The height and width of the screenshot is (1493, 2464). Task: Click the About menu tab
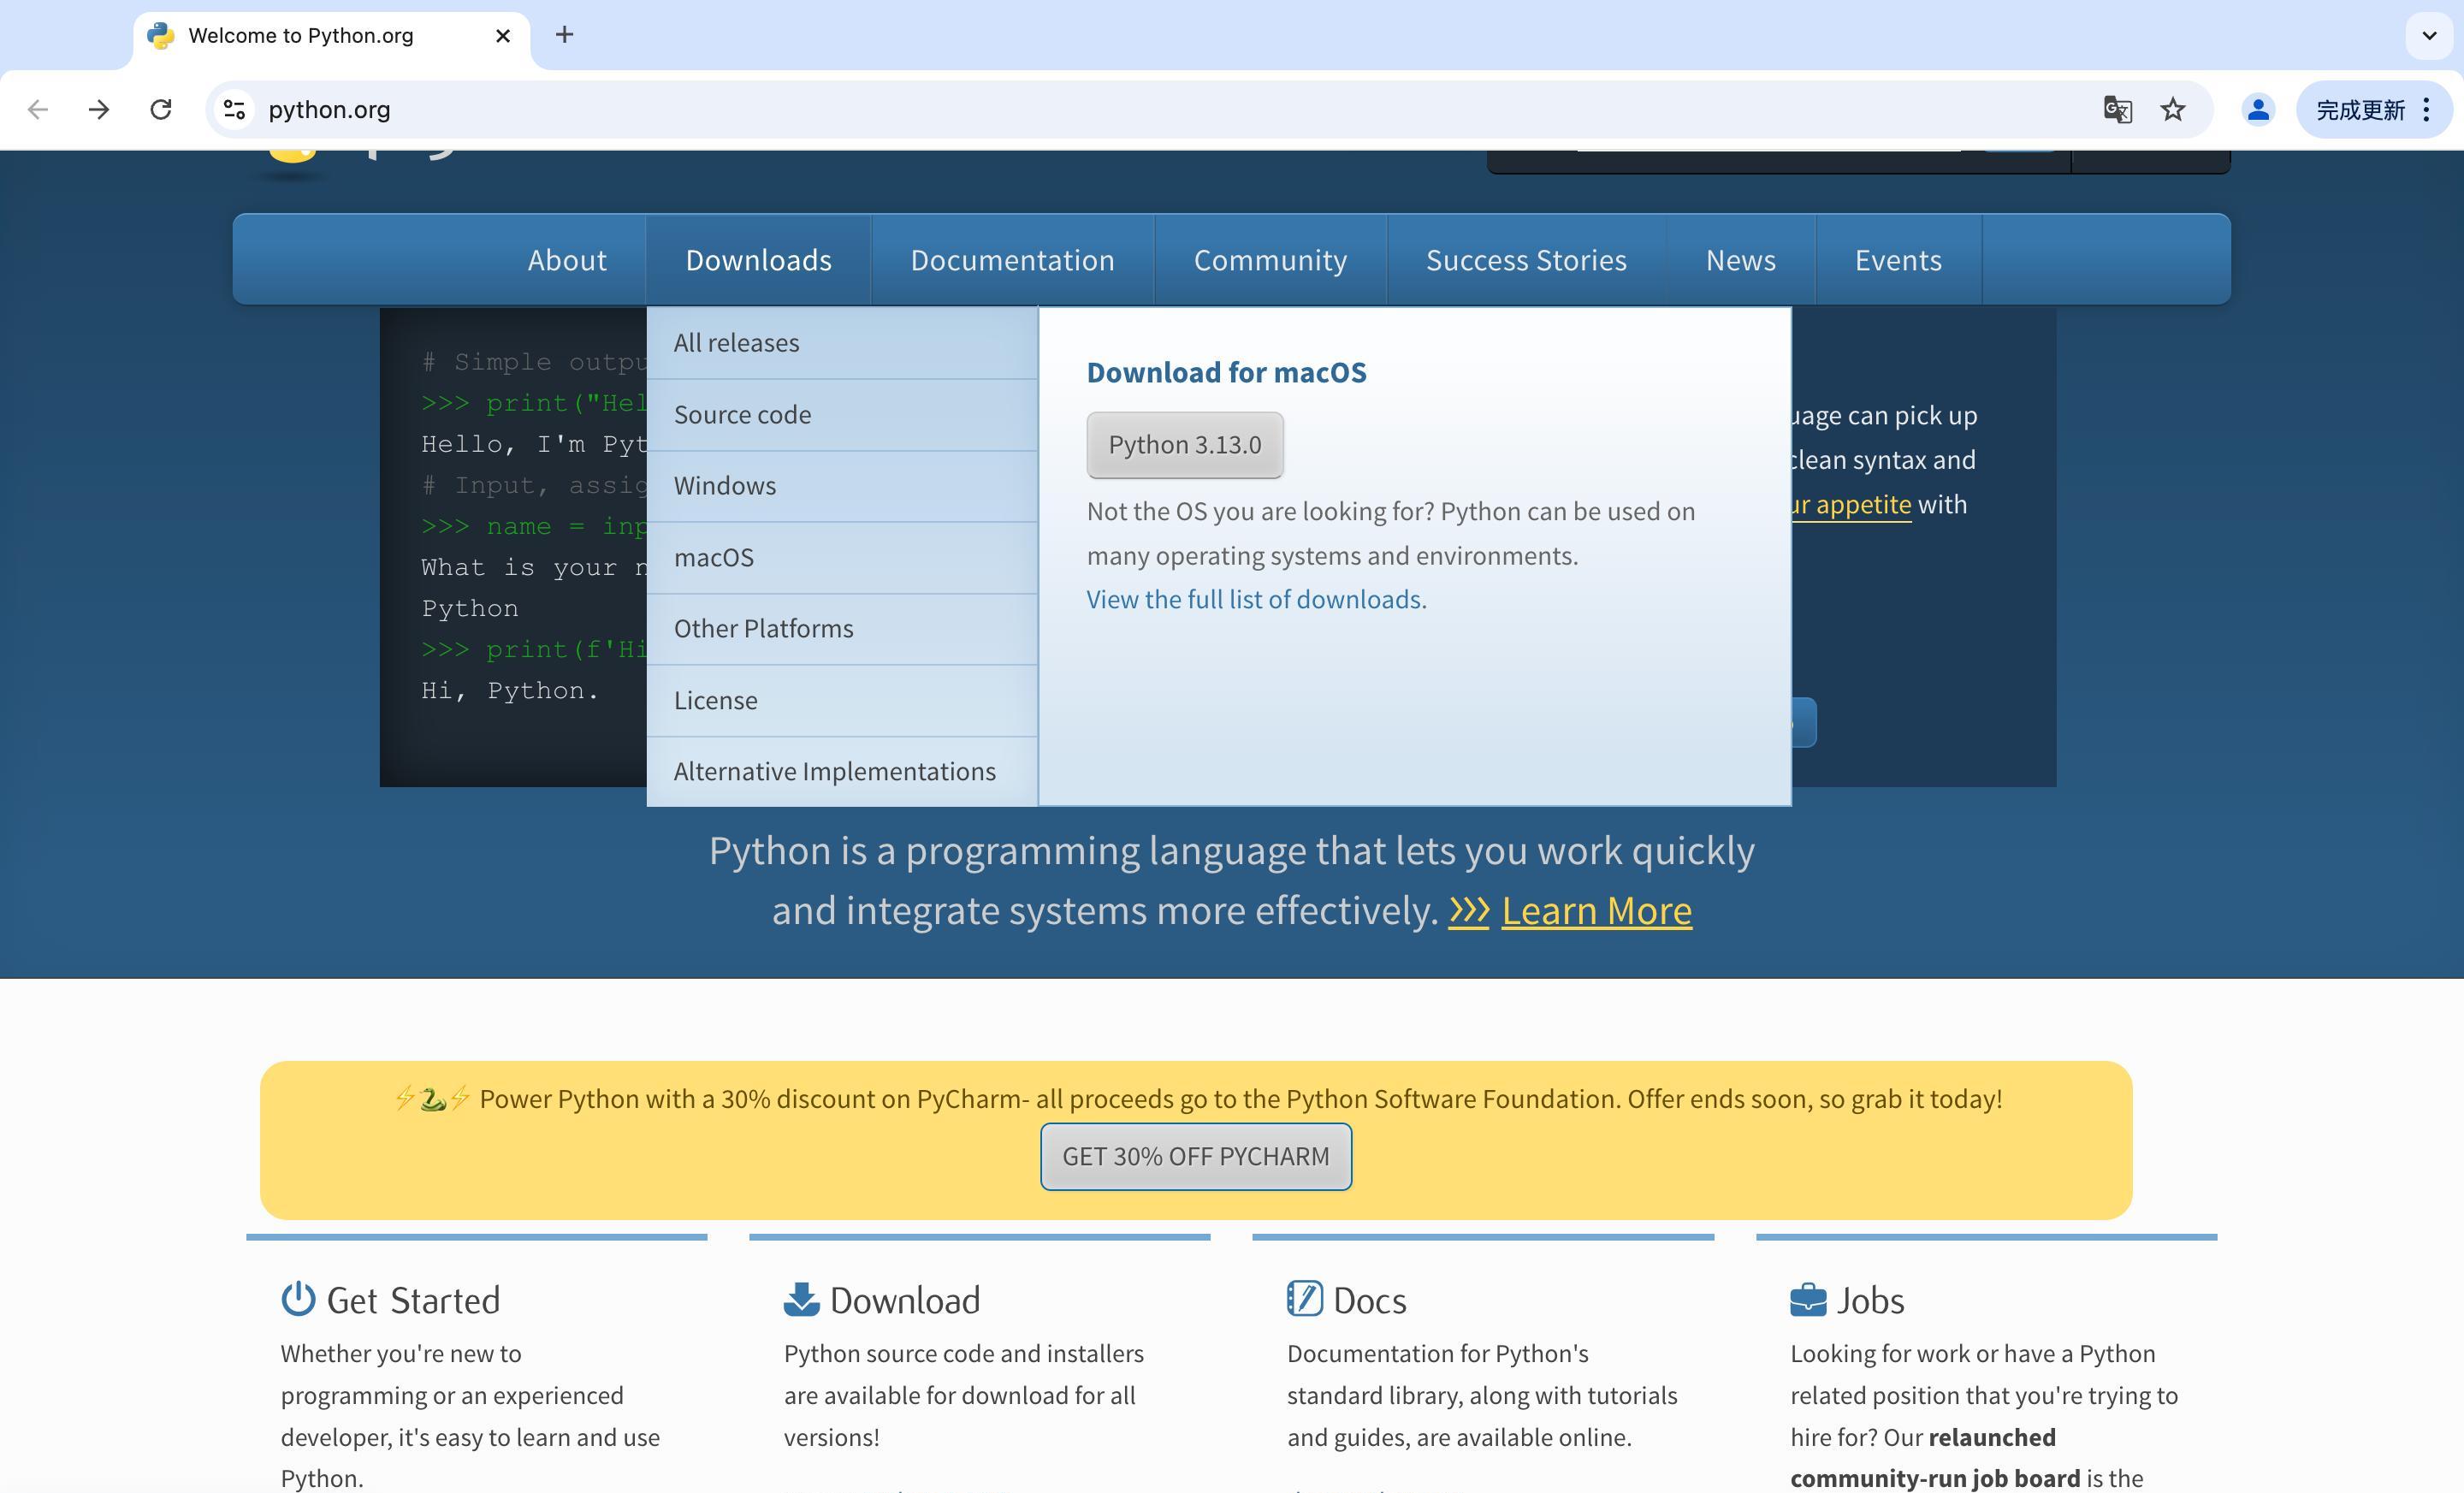[x=565, y=258]
